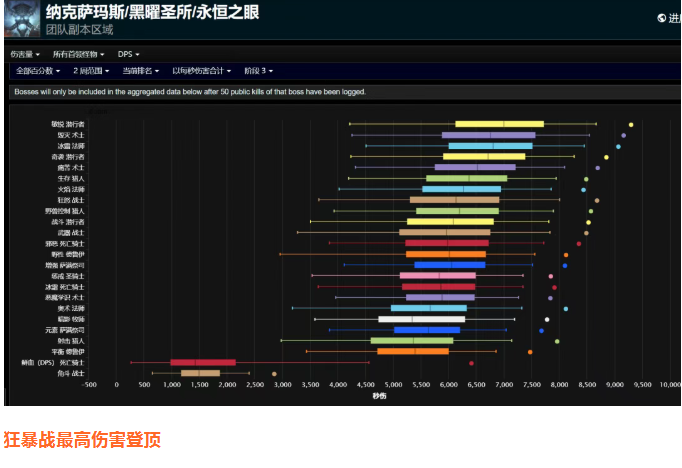Open the 全部百分数 filter menu
The width and height of the screenshot is (682, 468).
(x=38, y=71)
